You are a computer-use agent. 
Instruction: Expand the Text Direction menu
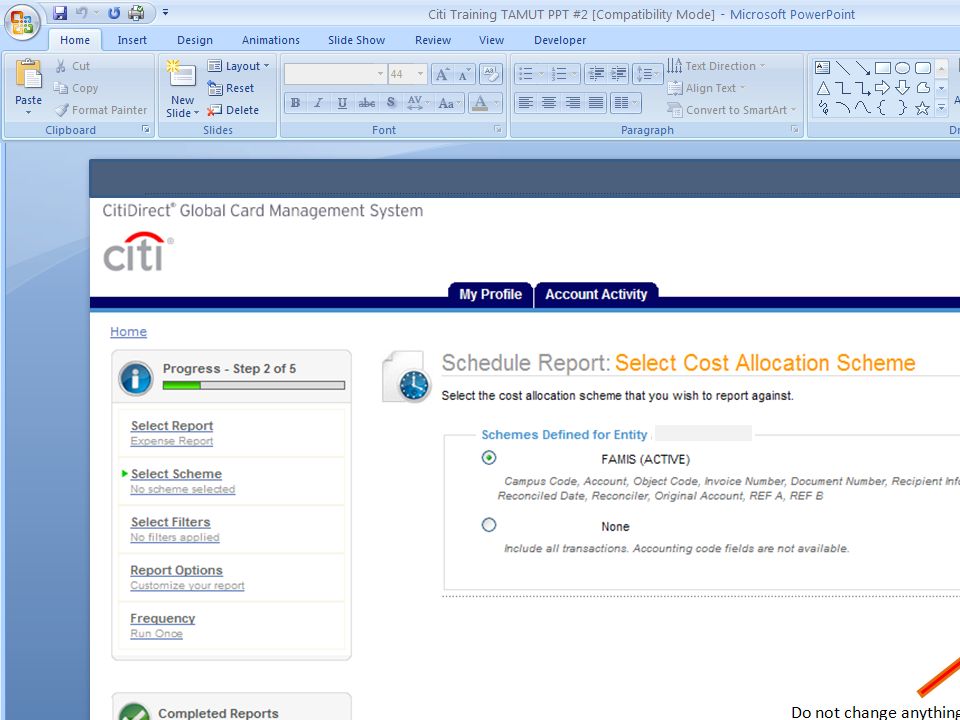[x=716, y=66]
